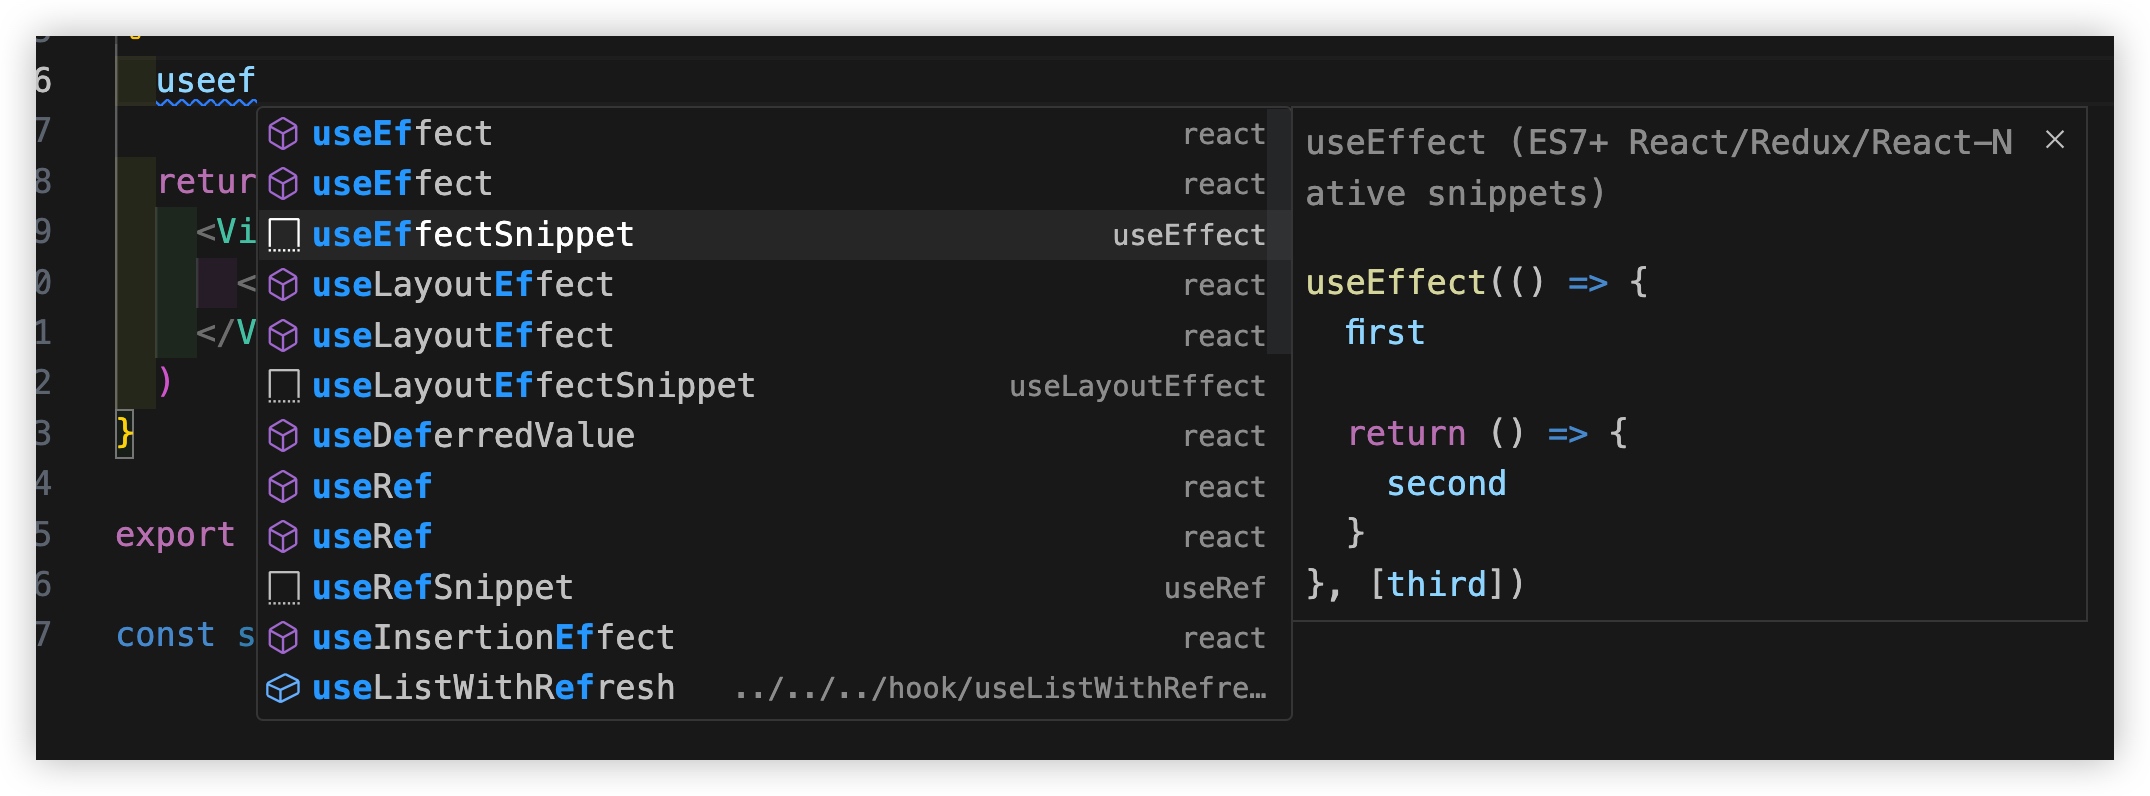The image size is (2150, 796).
Task: Choose the useListWithRefresh suggestion
Action: point(493,688)
